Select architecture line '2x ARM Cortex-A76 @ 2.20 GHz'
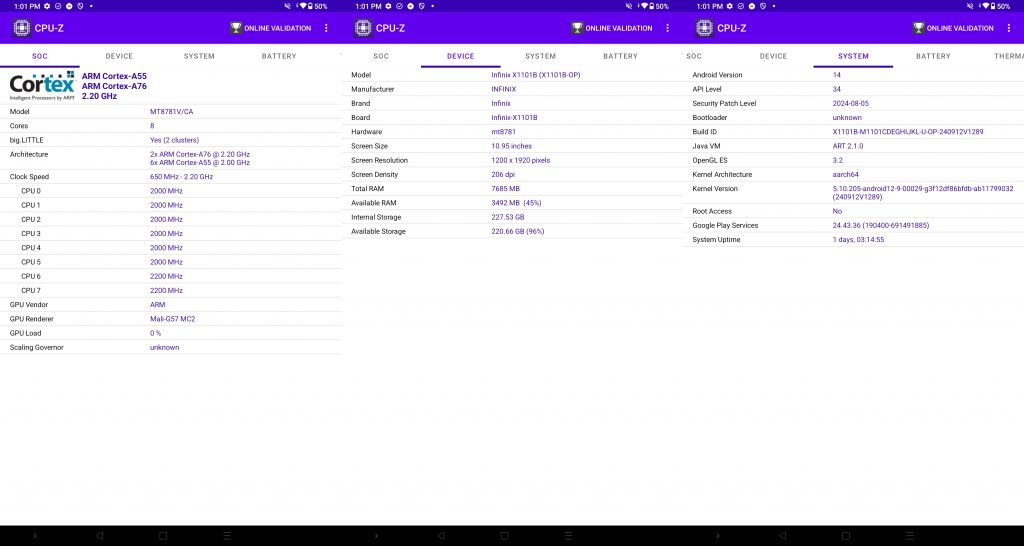The height and width of the screenshot is (546, 1024). (x=200, y=154)
